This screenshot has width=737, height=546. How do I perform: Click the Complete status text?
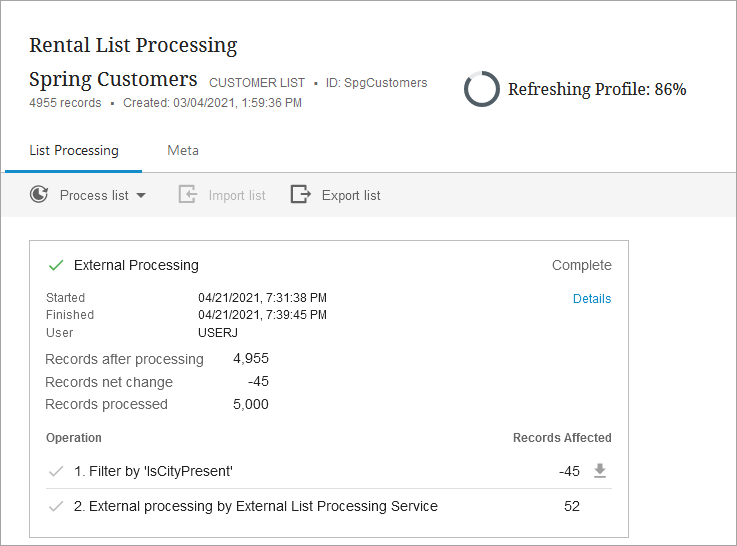point(581,266)
